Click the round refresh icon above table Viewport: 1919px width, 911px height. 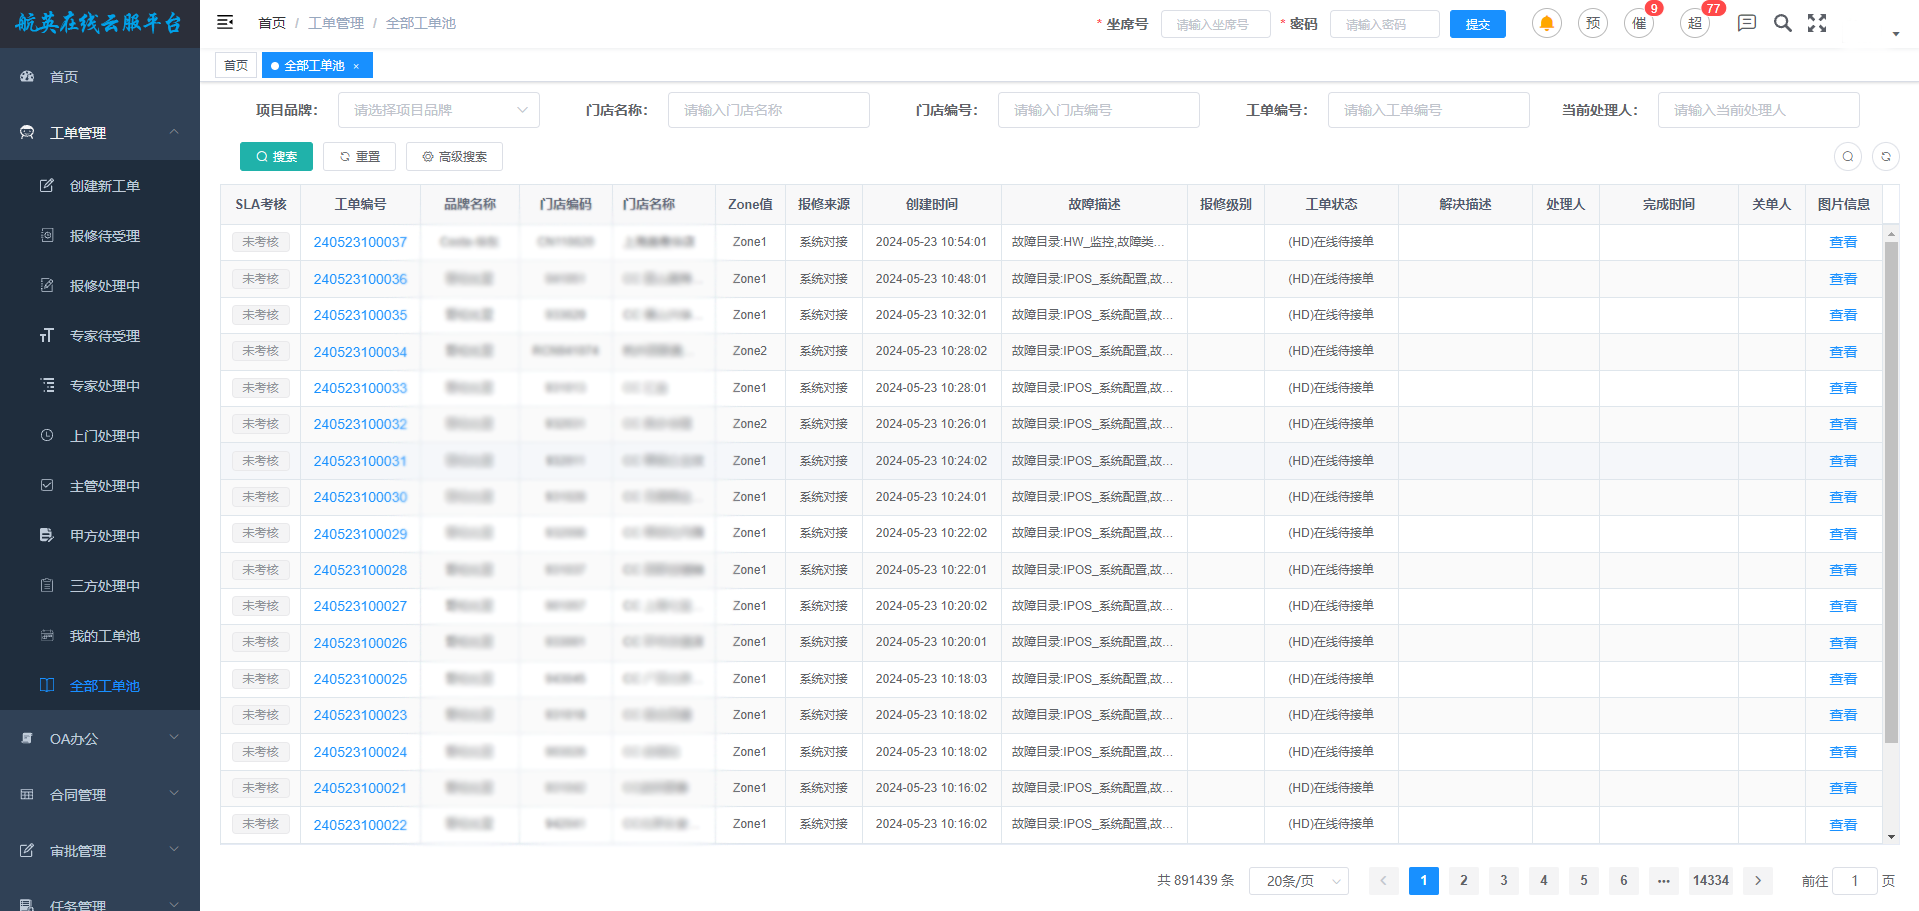pos(1885,156)
